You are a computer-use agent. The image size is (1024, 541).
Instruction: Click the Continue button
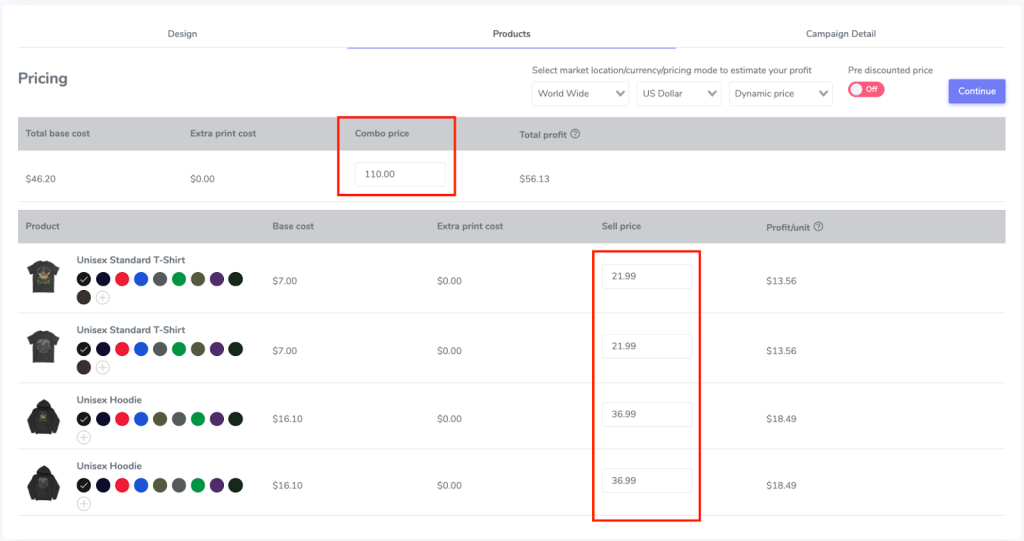point(976,91)
